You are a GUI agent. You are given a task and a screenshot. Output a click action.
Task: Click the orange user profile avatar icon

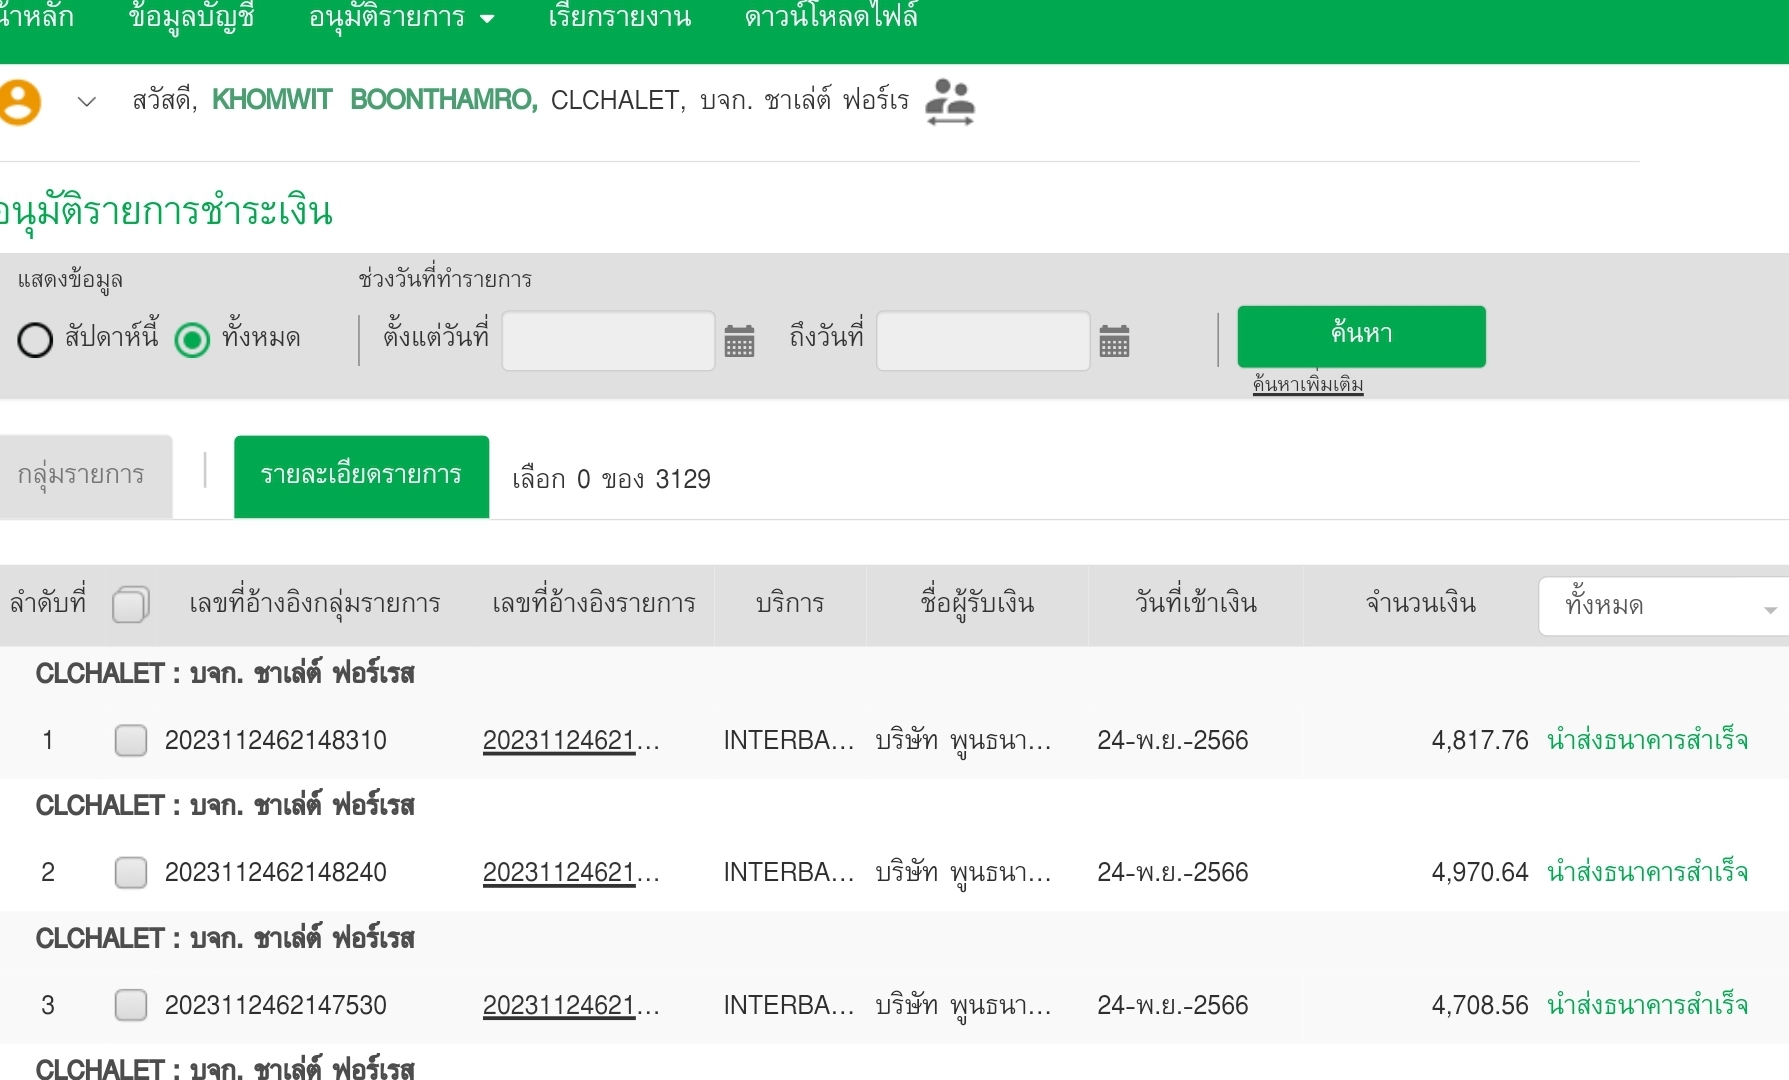(x=20, y=102)
